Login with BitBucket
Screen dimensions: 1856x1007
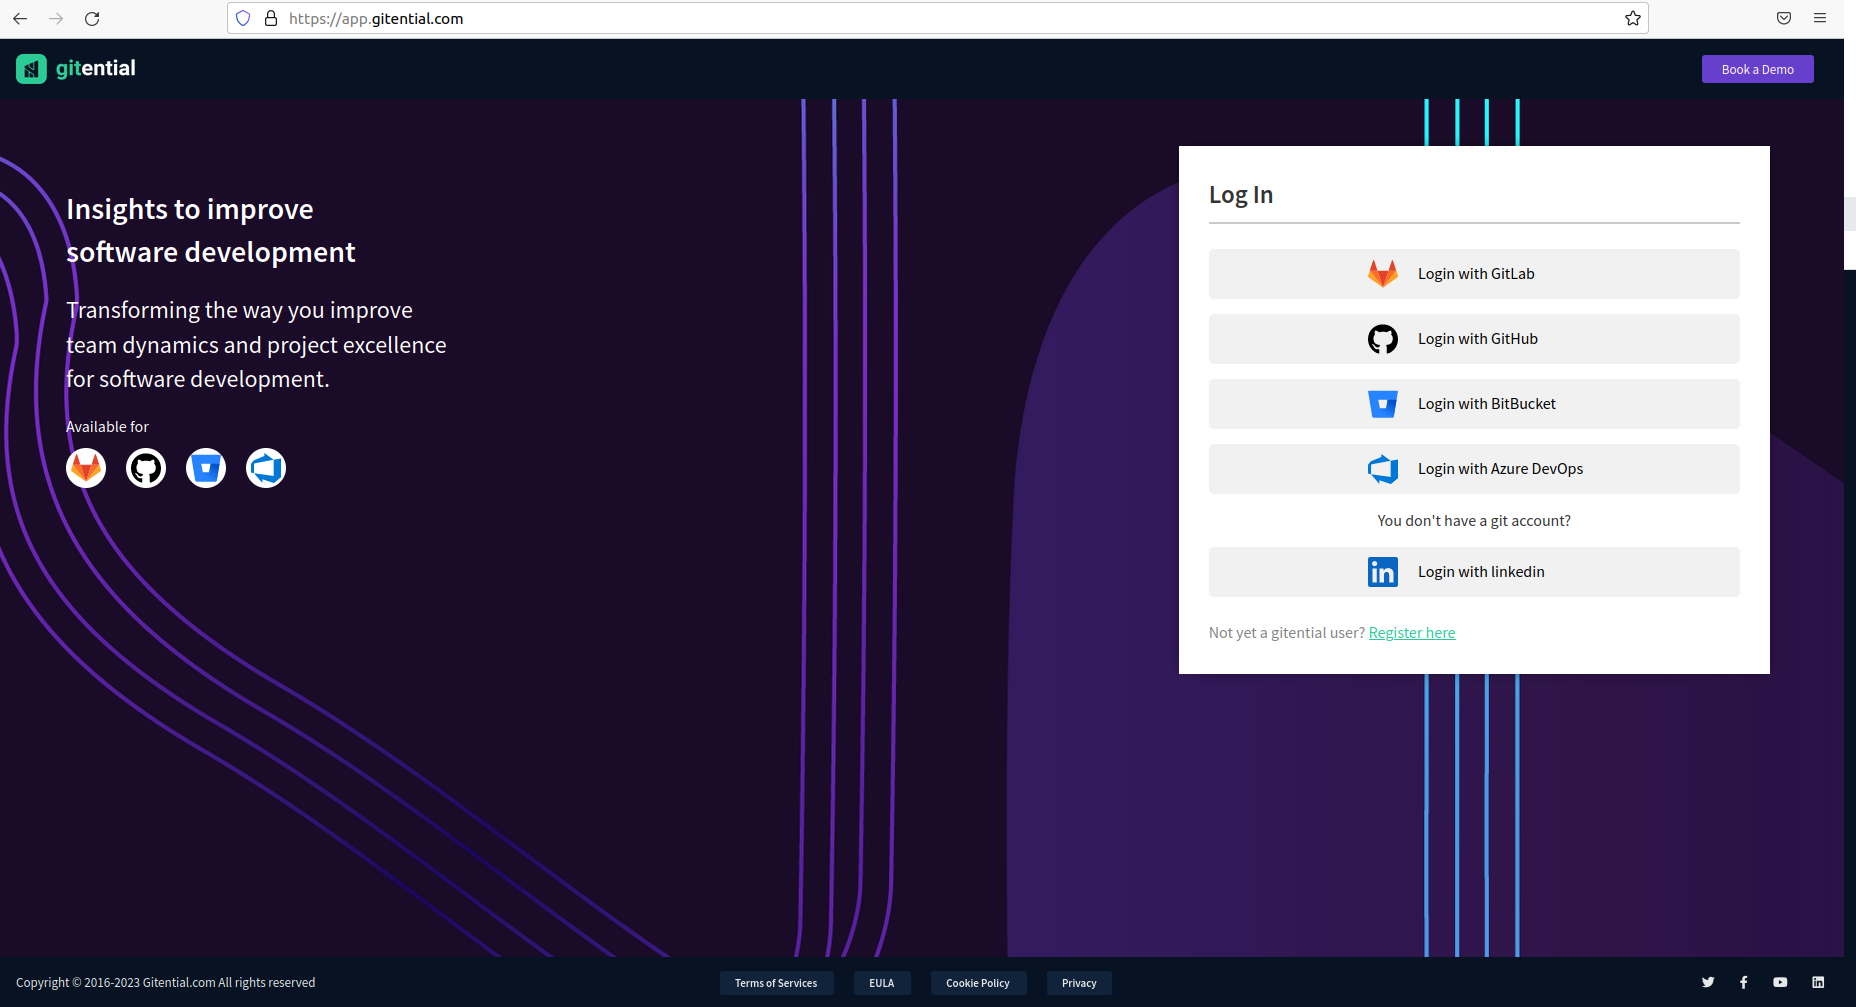1474,404
